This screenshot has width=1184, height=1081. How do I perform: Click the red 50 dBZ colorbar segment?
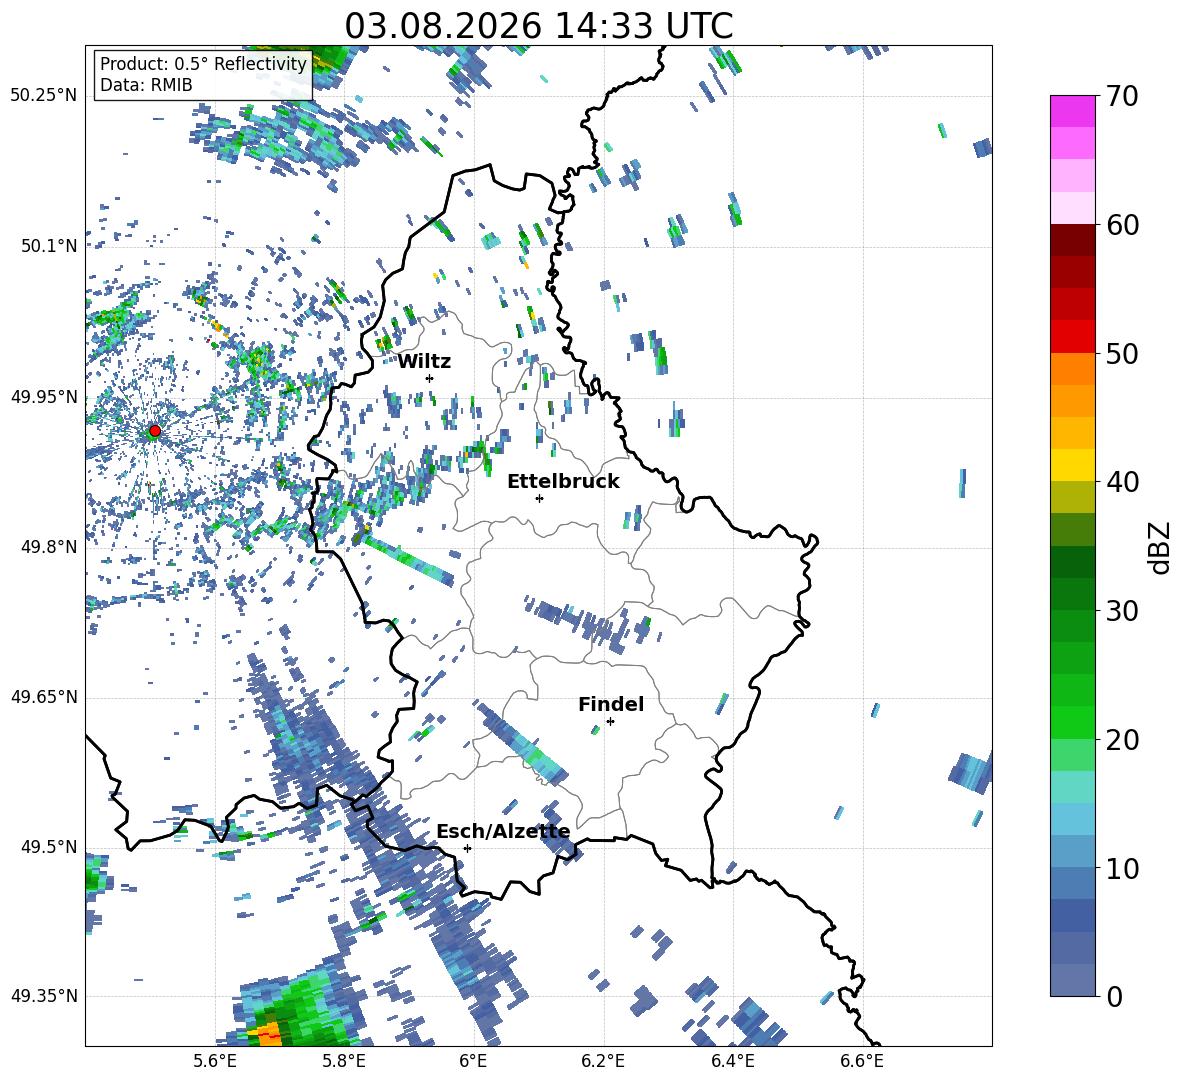pyautogui.click(x=1072, y=336)
